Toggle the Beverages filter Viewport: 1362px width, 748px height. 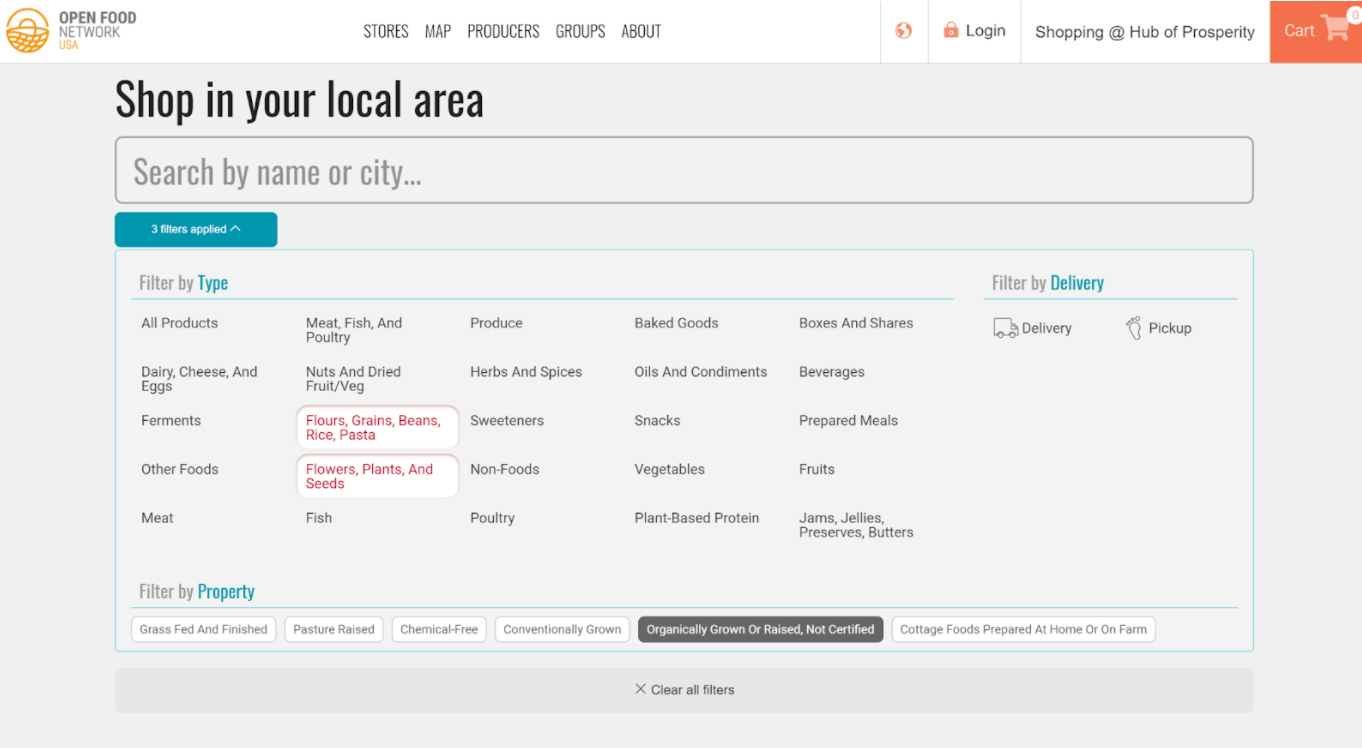click(832, 372)
